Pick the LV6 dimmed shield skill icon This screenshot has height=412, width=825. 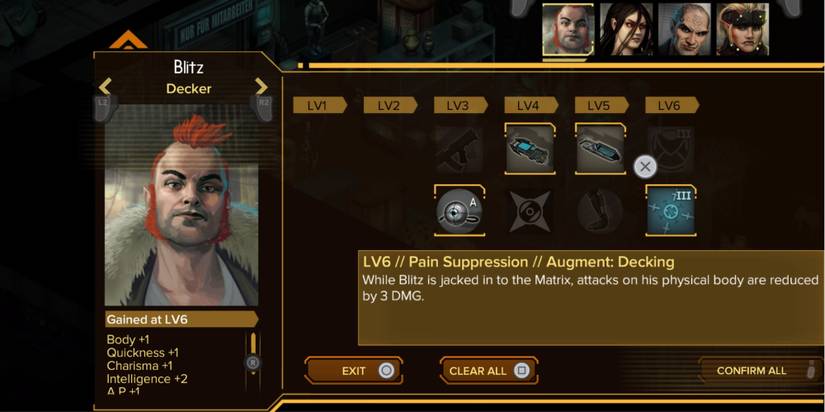(671, 149)
